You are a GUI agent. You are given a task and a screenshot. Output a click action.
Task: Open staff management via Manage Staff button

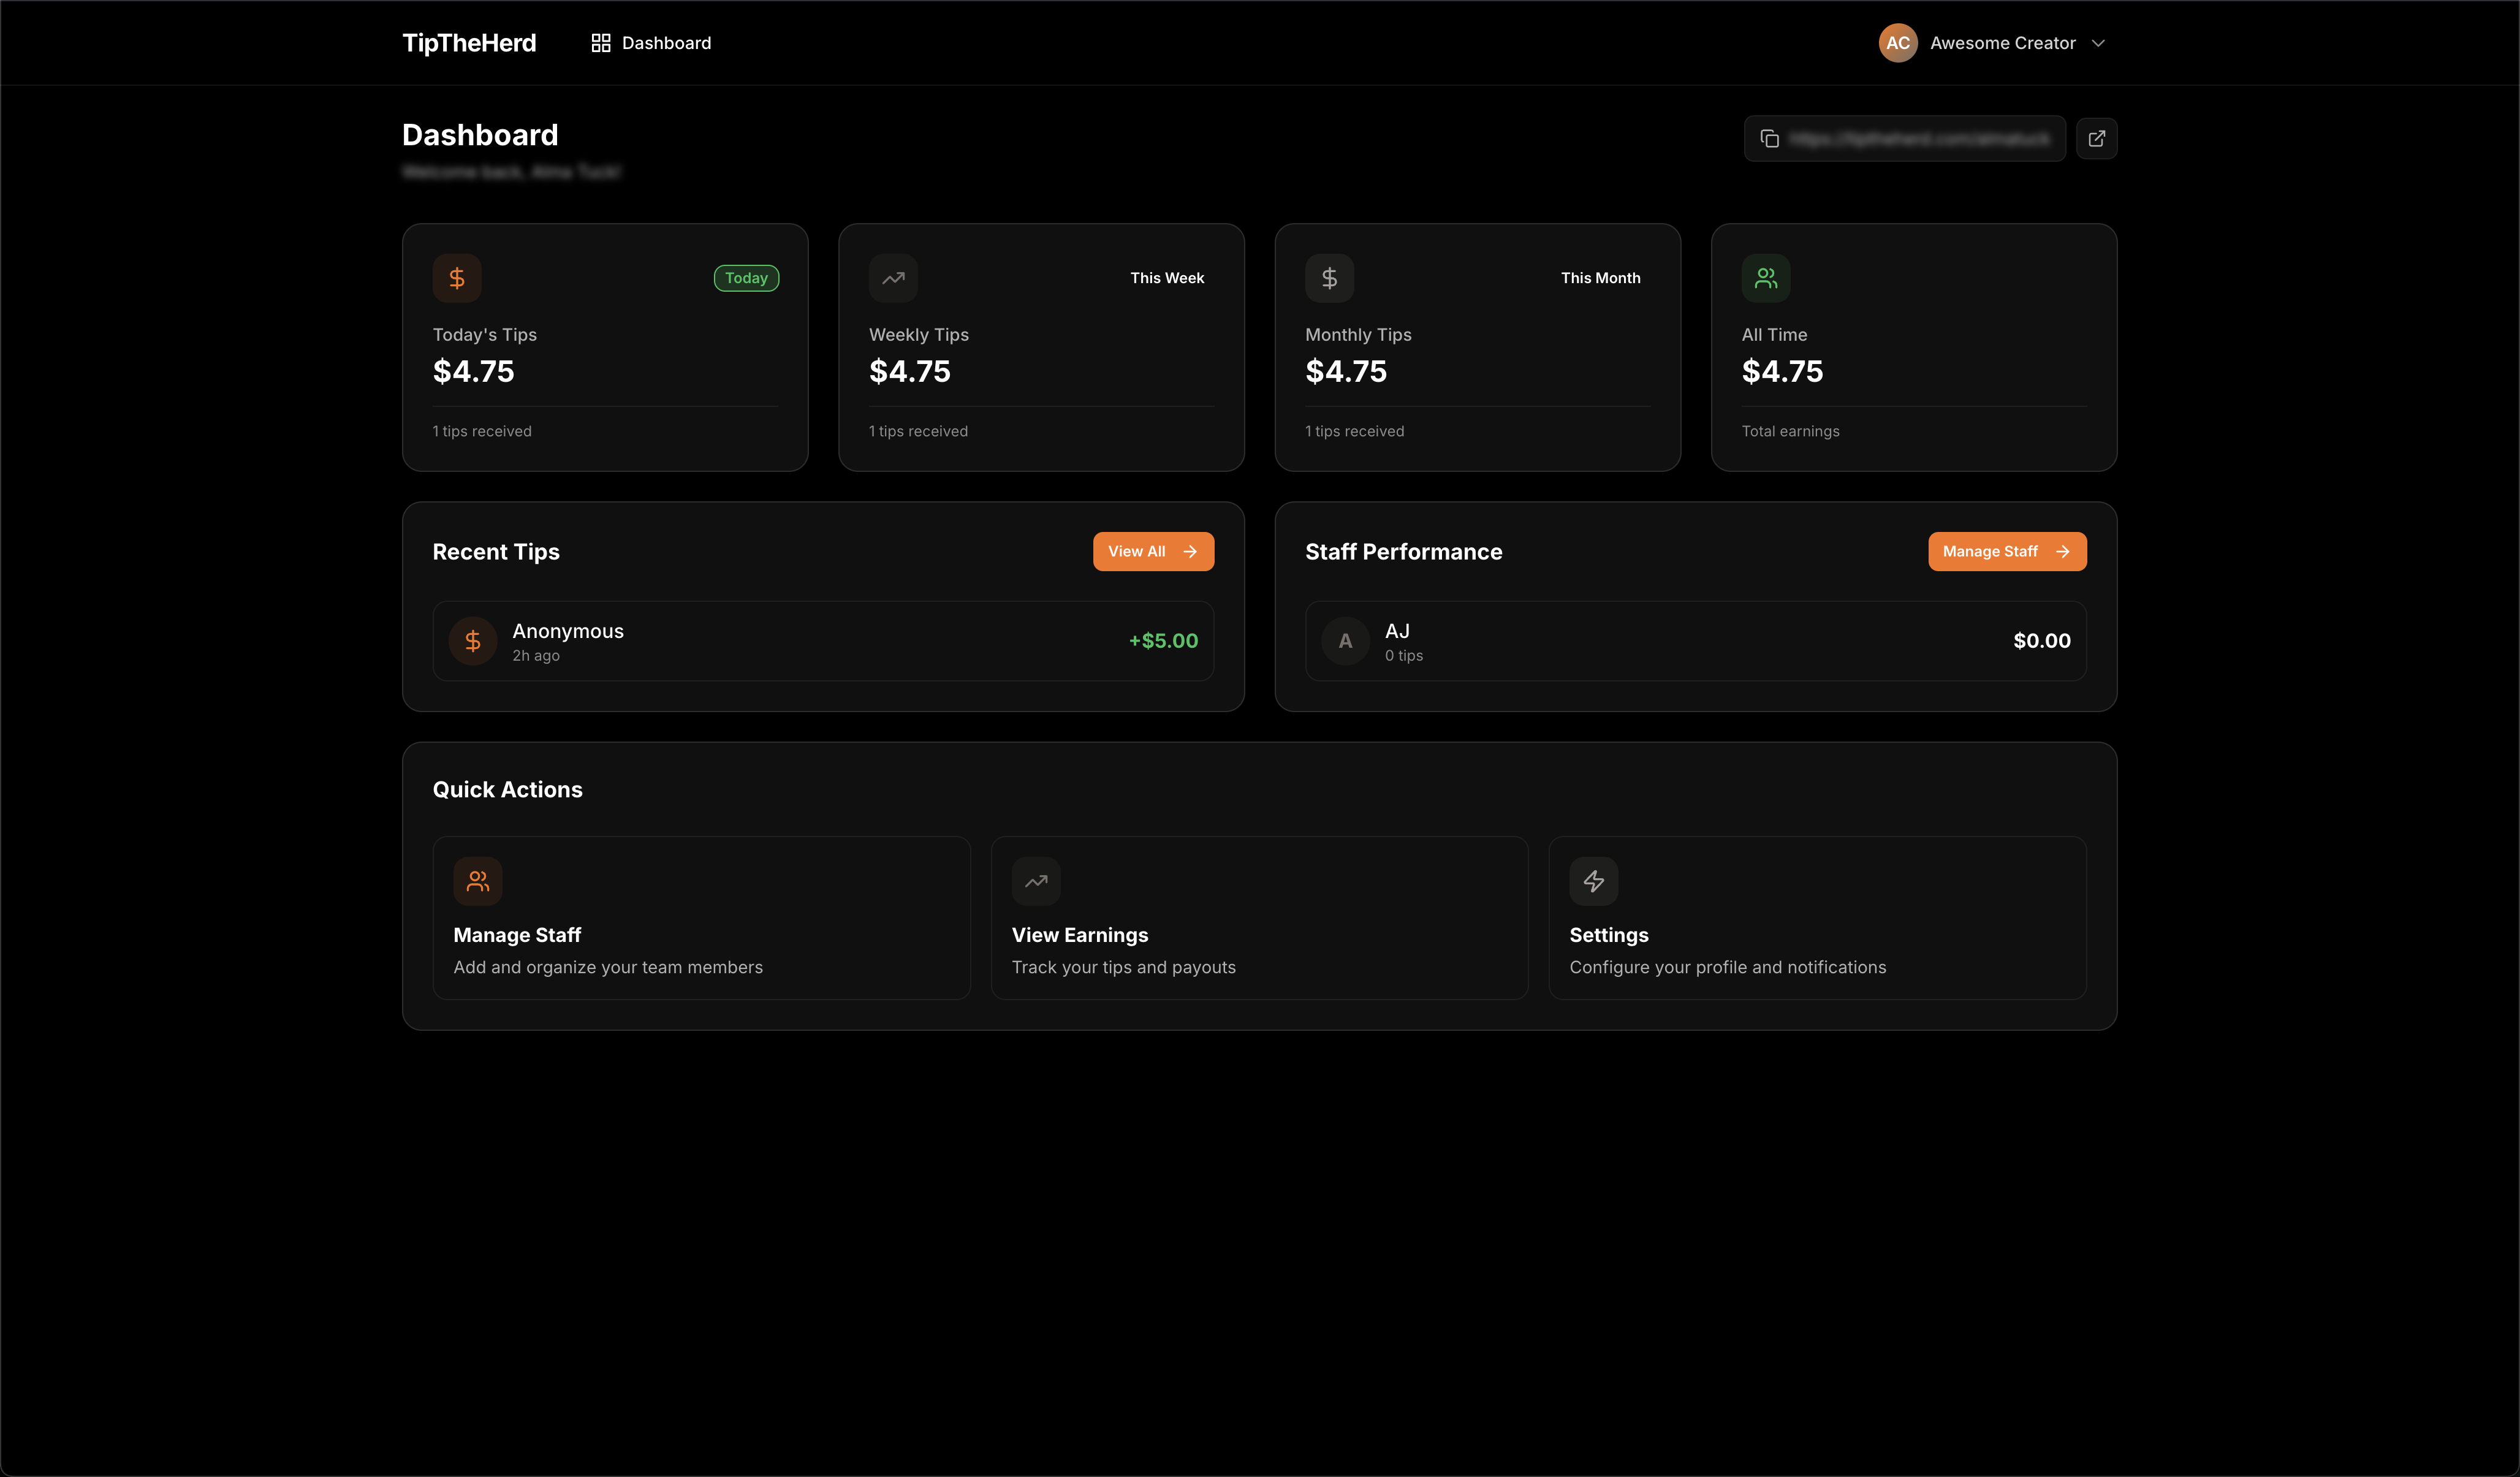click(x=2007, y=551)
